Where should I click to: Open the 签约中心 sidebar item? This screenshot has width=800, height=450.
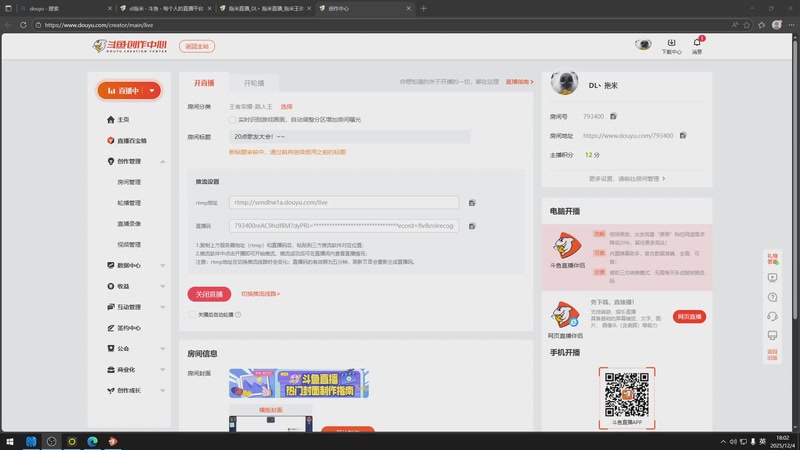(x=124, y=328)
